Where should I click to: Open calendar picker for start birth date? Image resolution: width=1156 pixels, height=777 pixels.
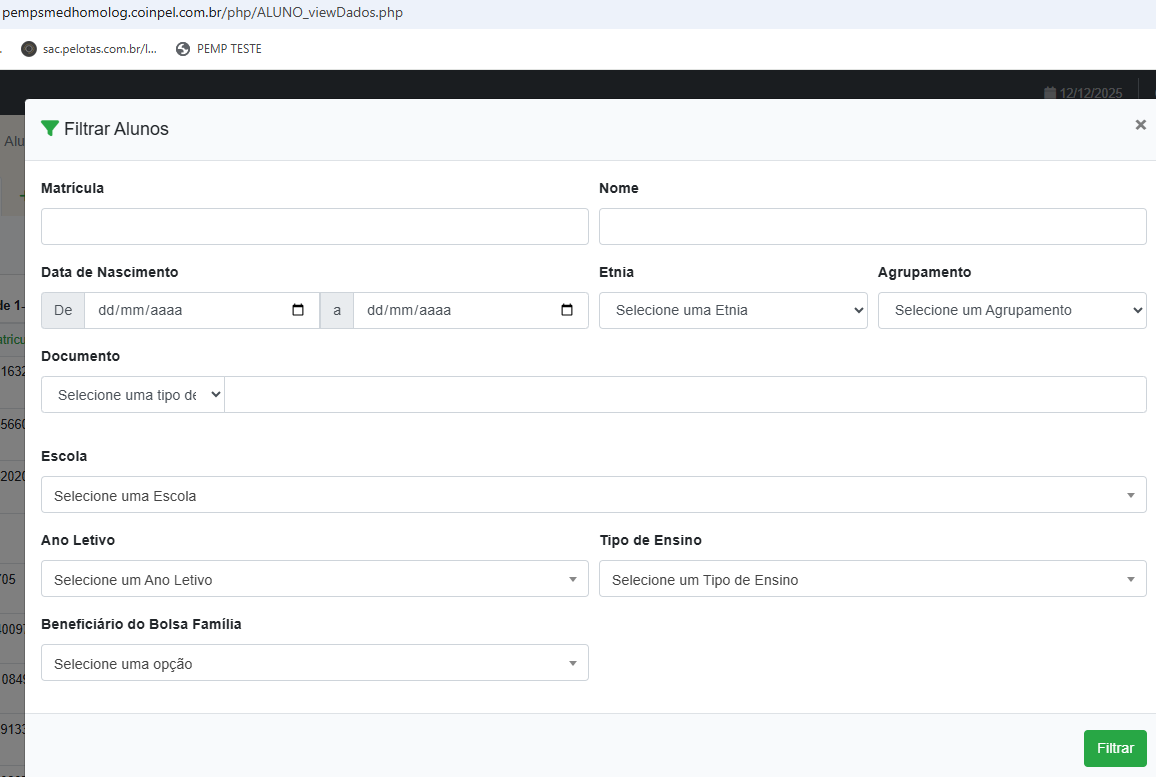(x=298, y=310)
